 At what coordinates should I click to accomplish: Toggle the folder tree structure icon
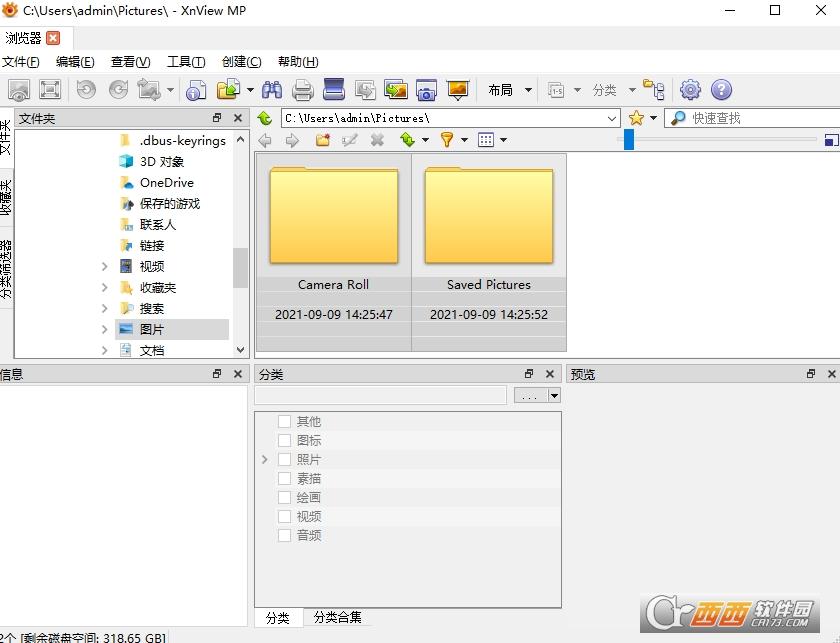click(654, 89)
